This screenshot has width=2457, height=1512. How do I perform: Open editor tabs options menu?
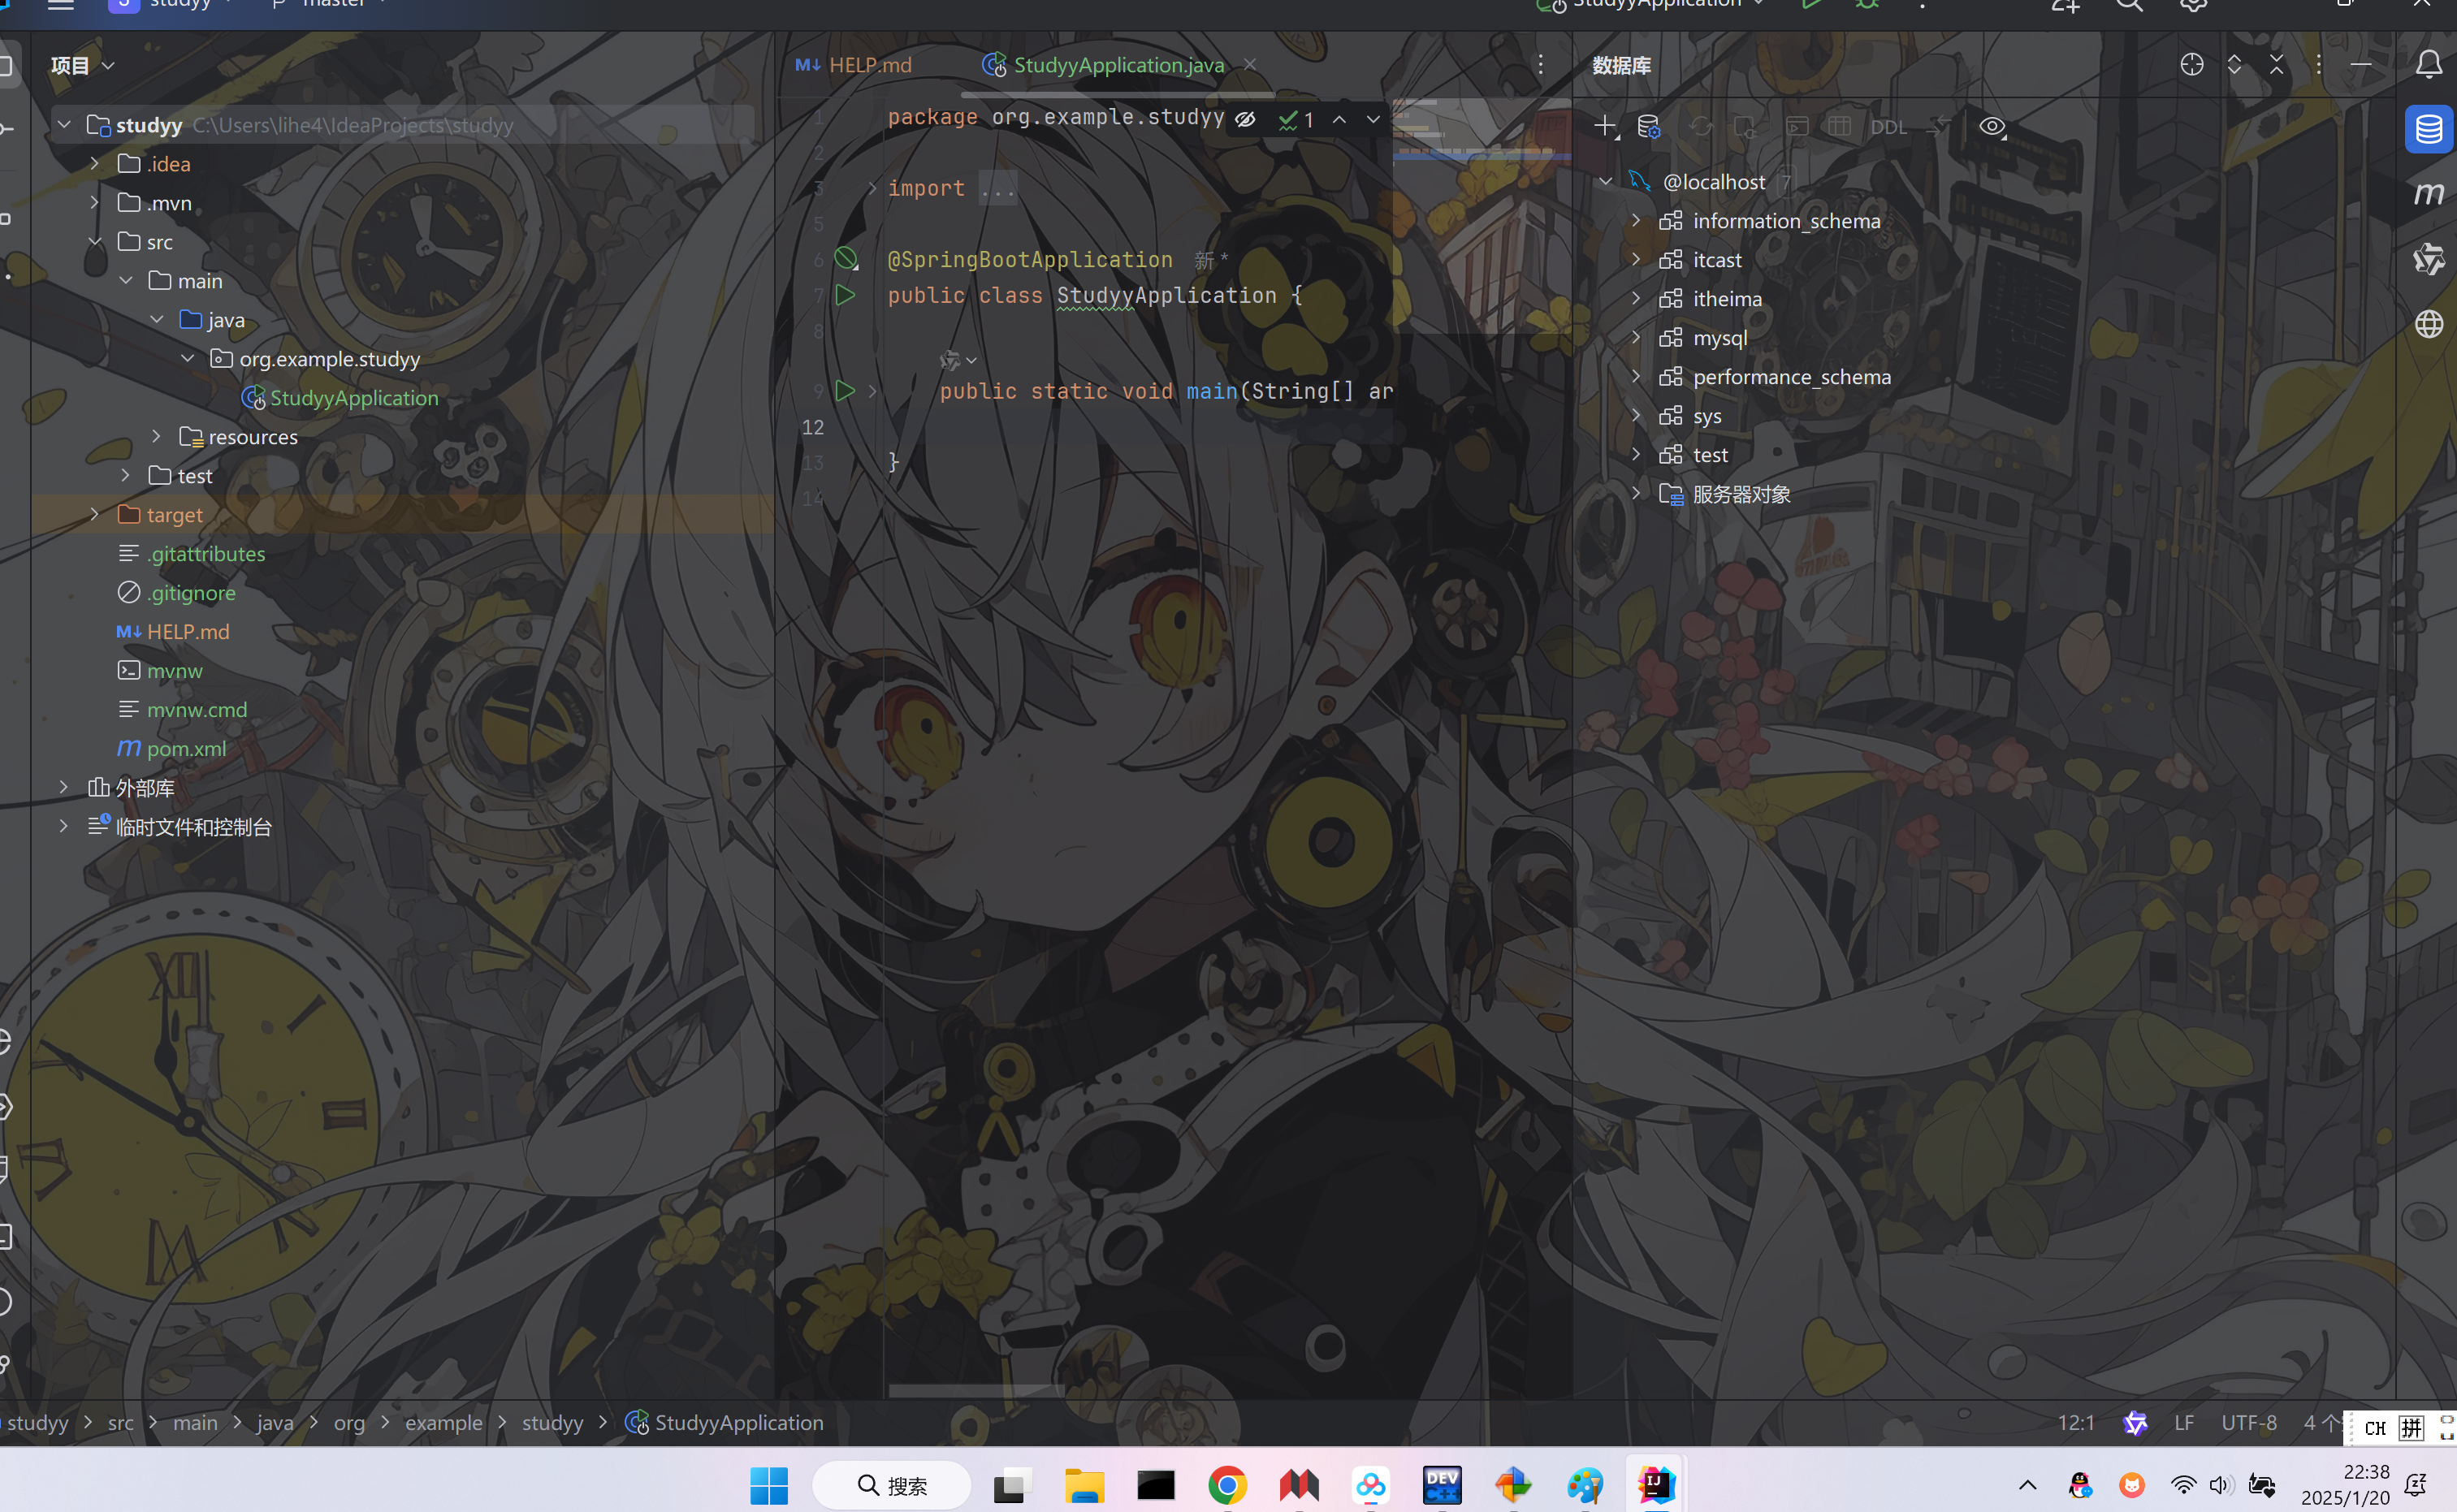click(1540, 64)
